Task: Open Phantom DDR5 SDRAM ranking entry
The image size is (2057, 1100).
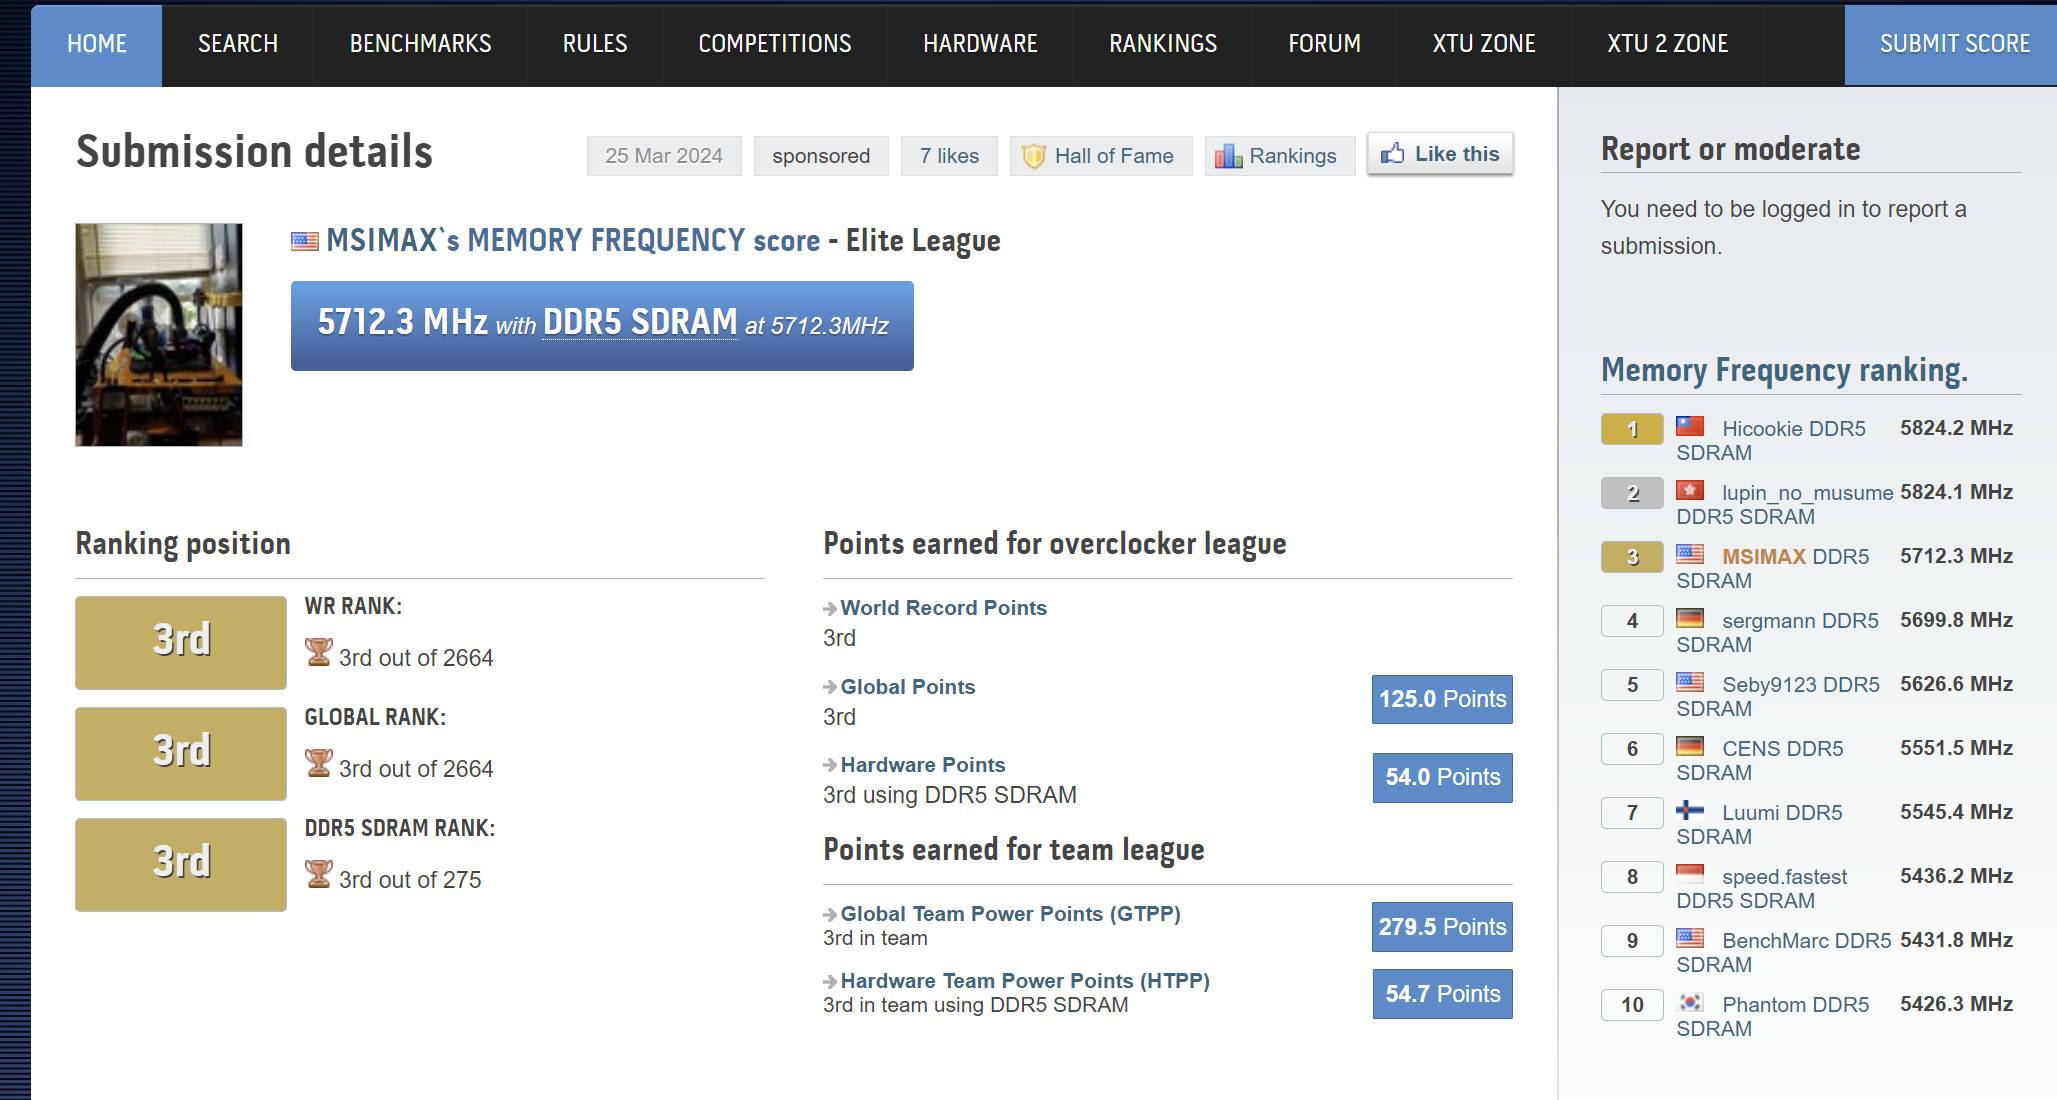Action: tap(1772, 1017)
